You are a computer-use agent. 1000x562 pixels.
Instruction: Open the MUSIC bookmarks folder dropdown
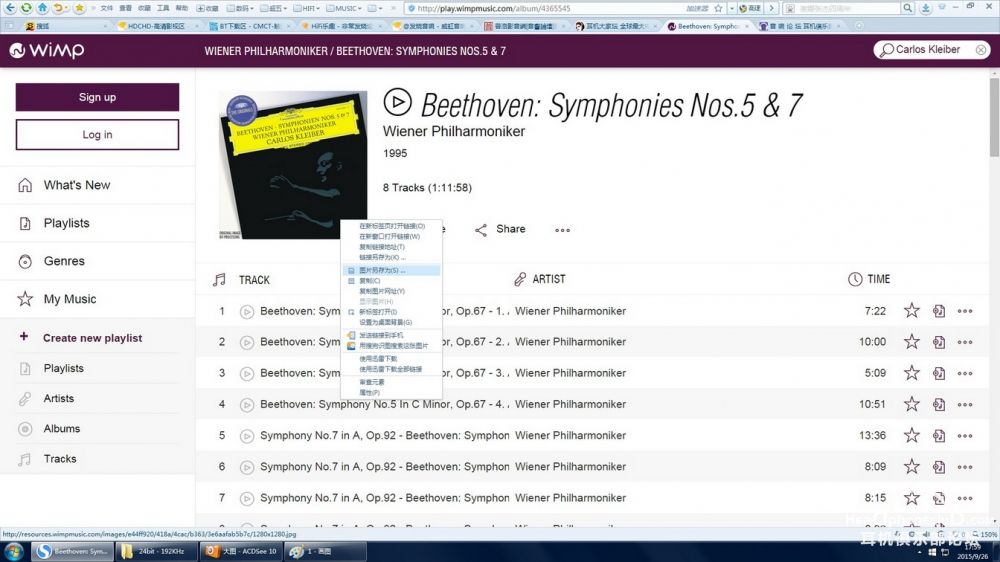point(344,8)
